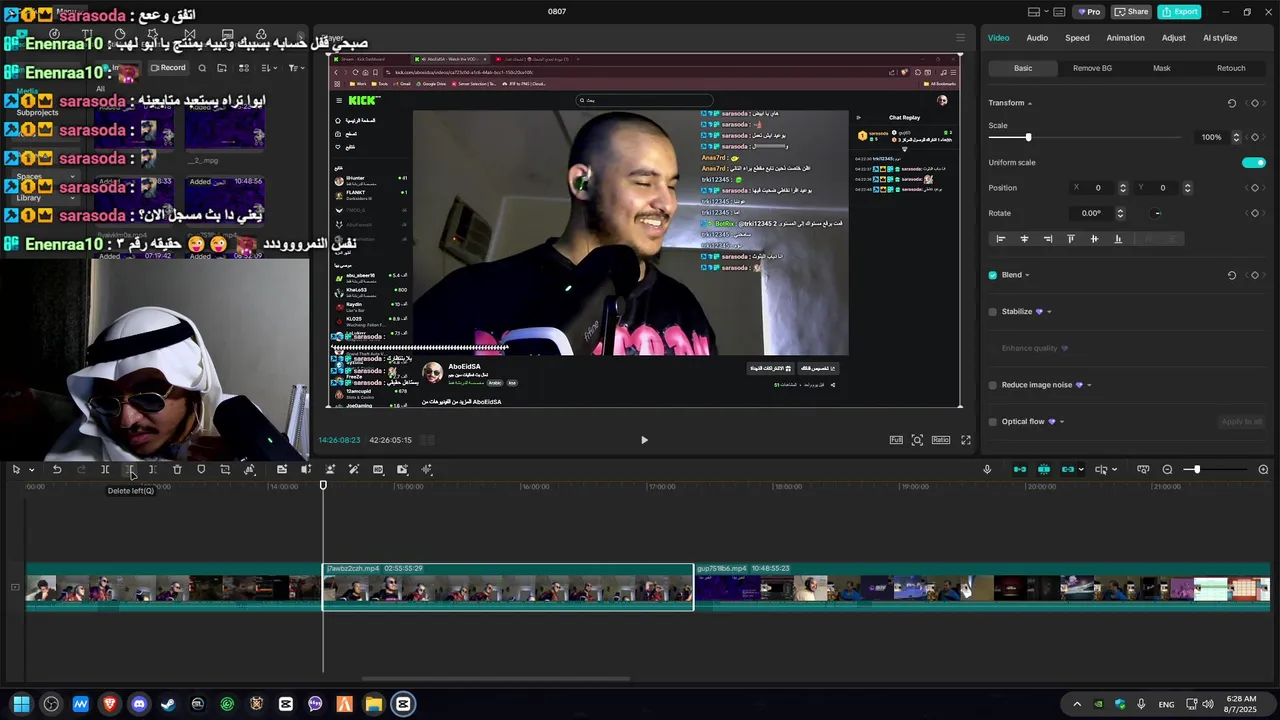Click the timeline zoom out magnifier
This screenshot has width=1280, height=720.
point(1167,469)
